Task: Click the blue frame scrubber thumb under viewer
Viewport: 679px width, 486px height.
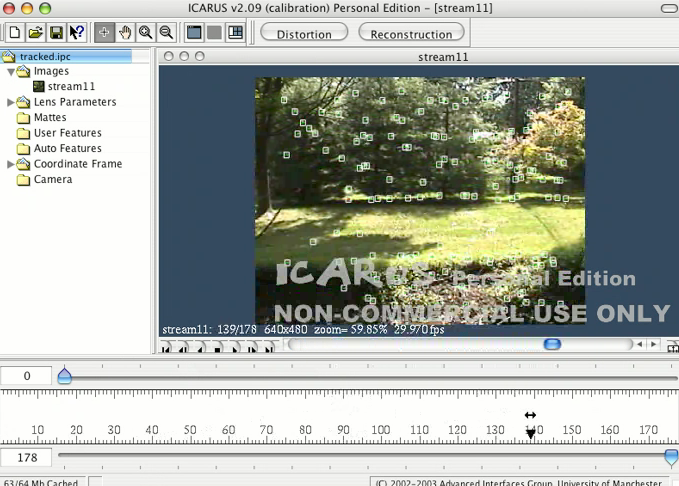Action: tap(552, 344)
